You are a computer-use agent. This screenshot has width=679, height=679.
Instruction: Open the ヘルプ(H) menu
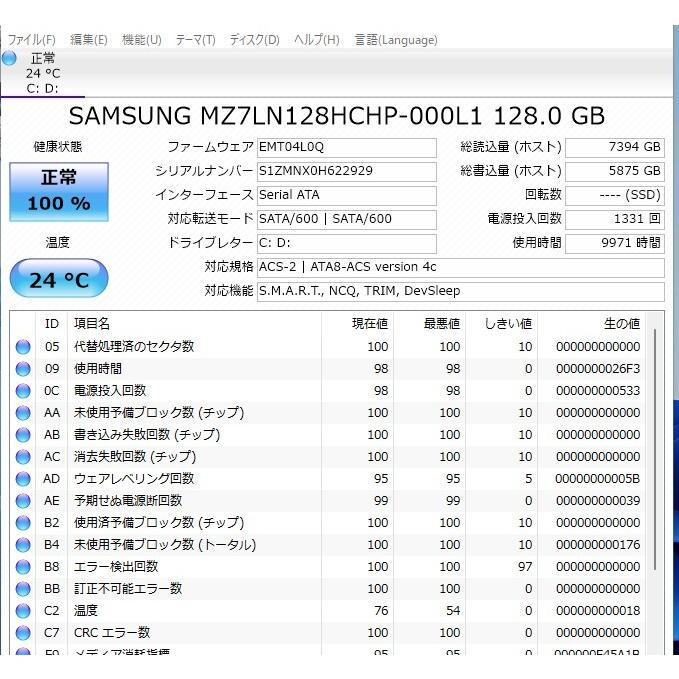[317, 40]
